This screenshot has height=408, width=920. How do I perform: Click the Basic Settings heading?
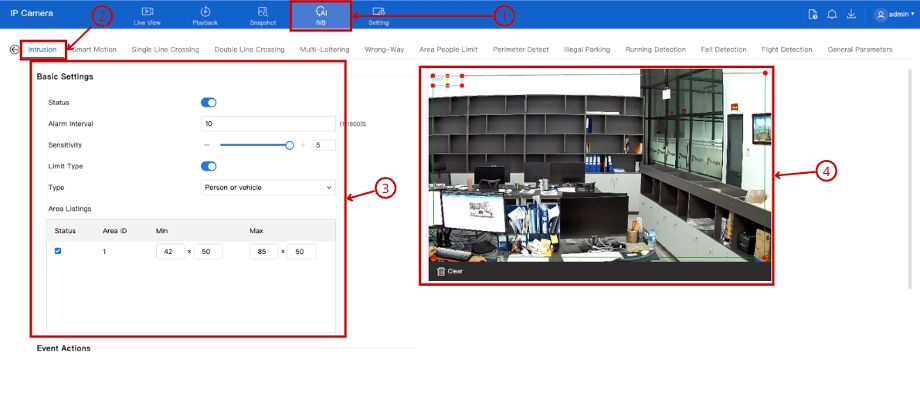(x=65, y=76)
